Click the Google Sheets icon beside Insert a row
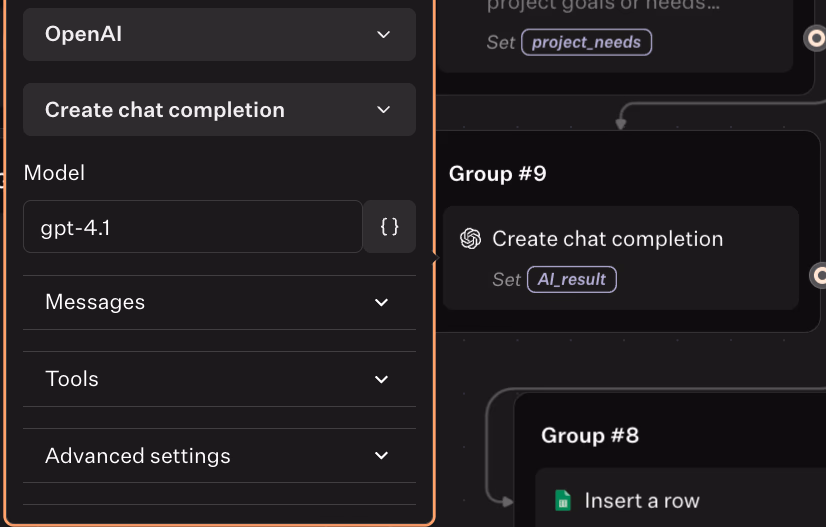Image resolution: width=826 pixels, height=527 pixels. [563, 501]
